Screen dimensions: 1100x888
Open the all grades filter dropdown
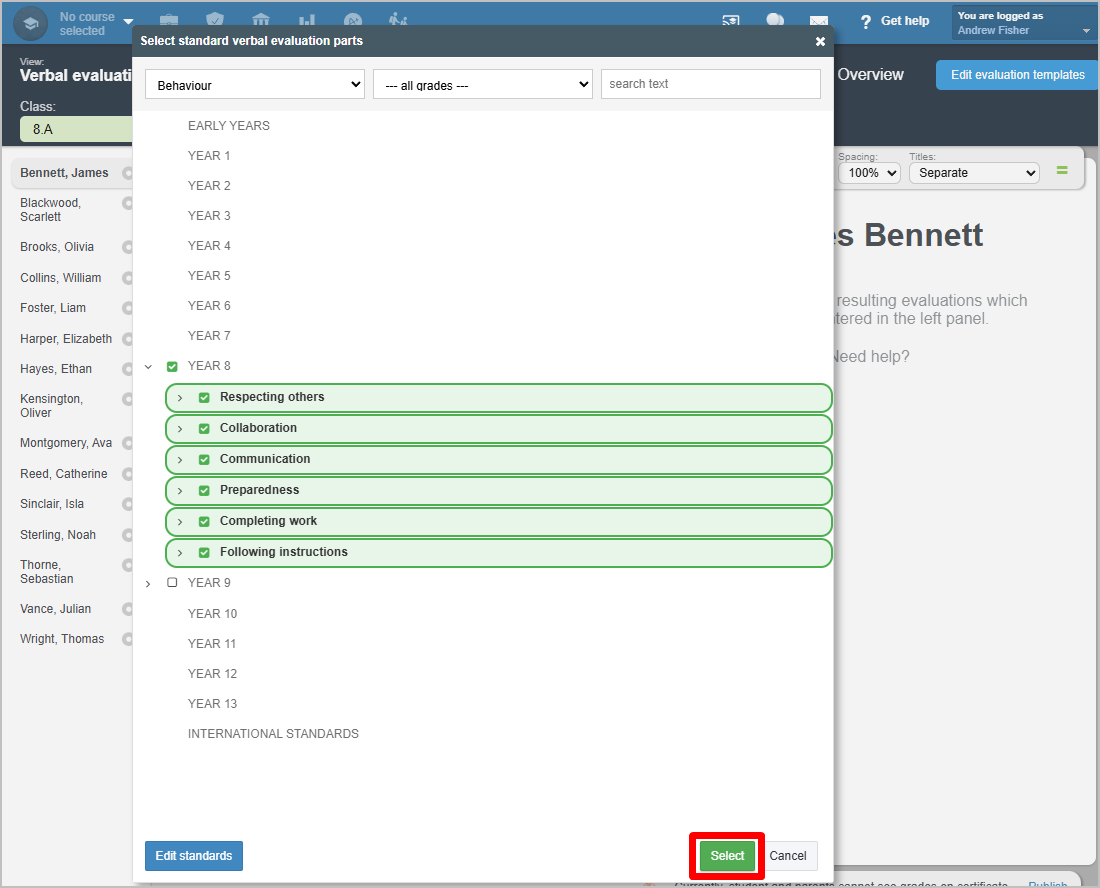tap(482, 85)
